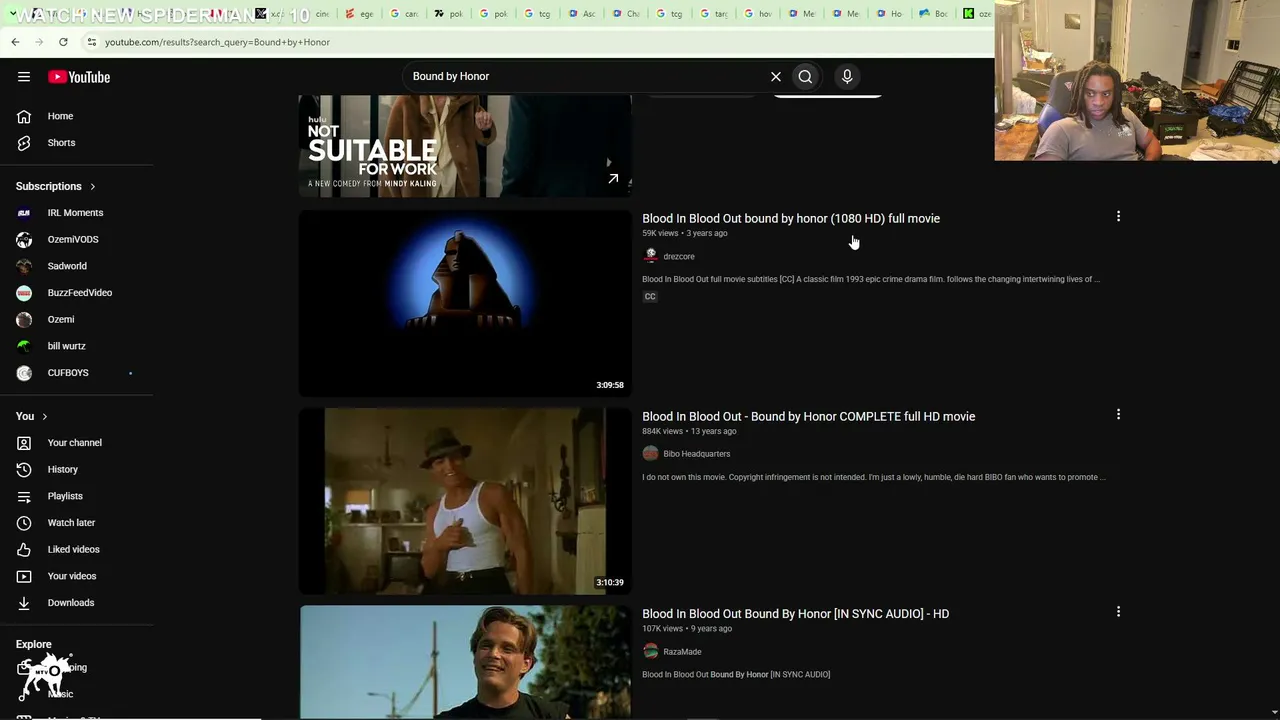Image resolution: width=1280 pixels, height=720 pixels.
Task: Switch to the "Cha" browser tab
Action: tap(628, 14)
